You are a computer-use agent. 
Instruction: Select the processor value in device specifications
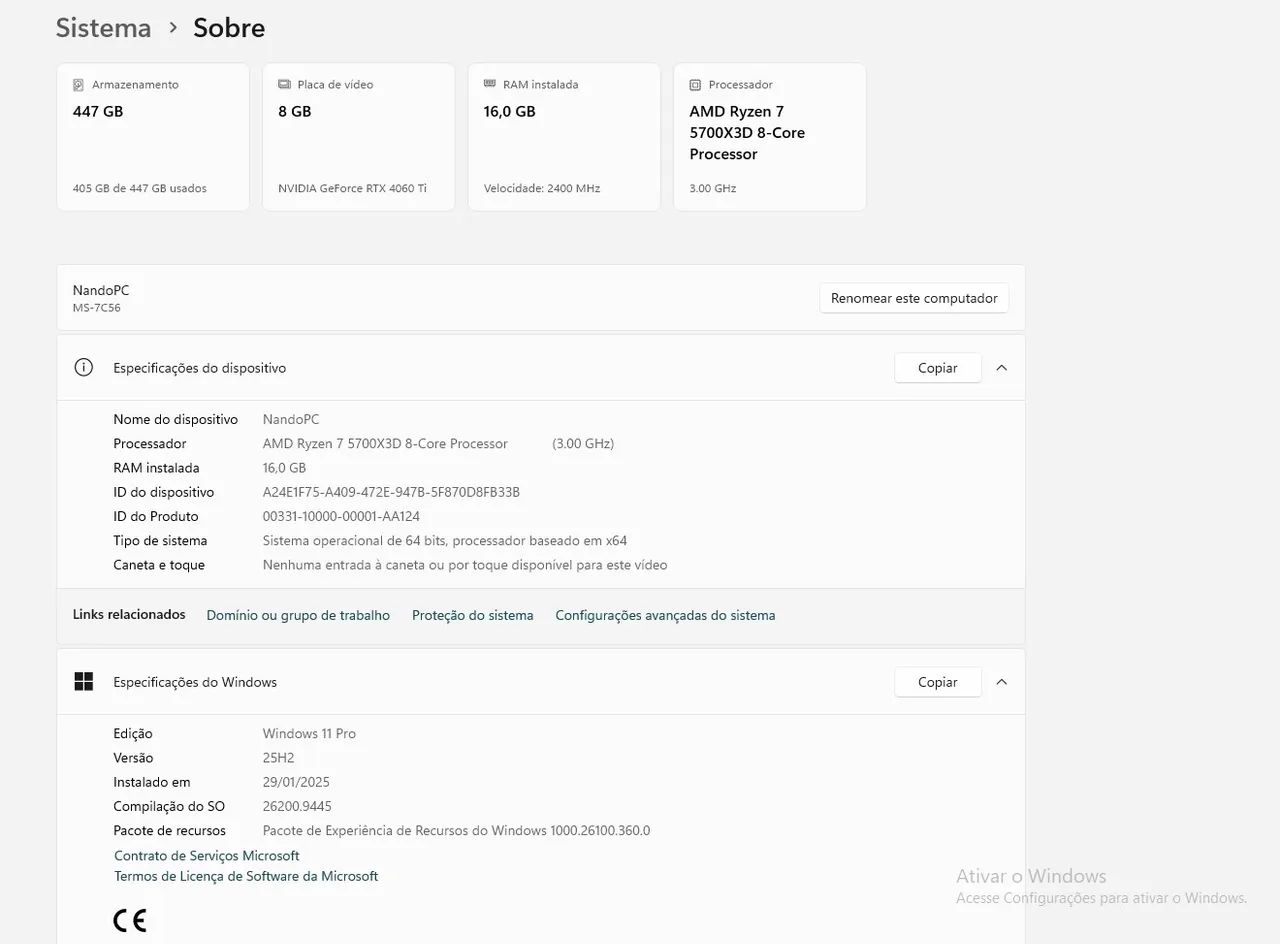point(385,443)
